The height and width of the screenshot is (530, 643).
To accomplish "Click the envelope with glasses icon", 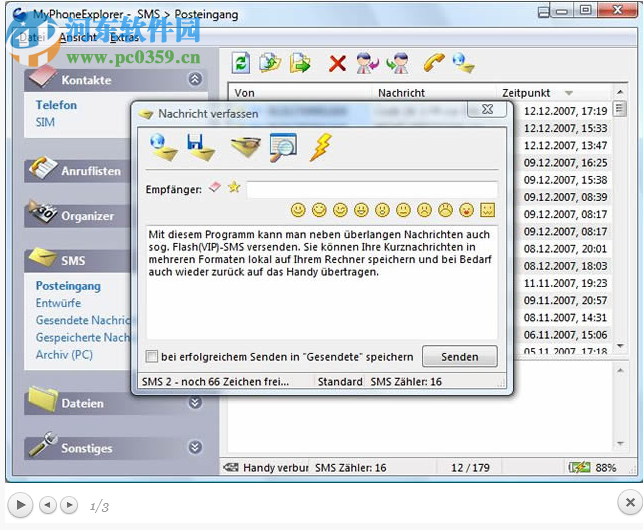I will pos(245,147).
